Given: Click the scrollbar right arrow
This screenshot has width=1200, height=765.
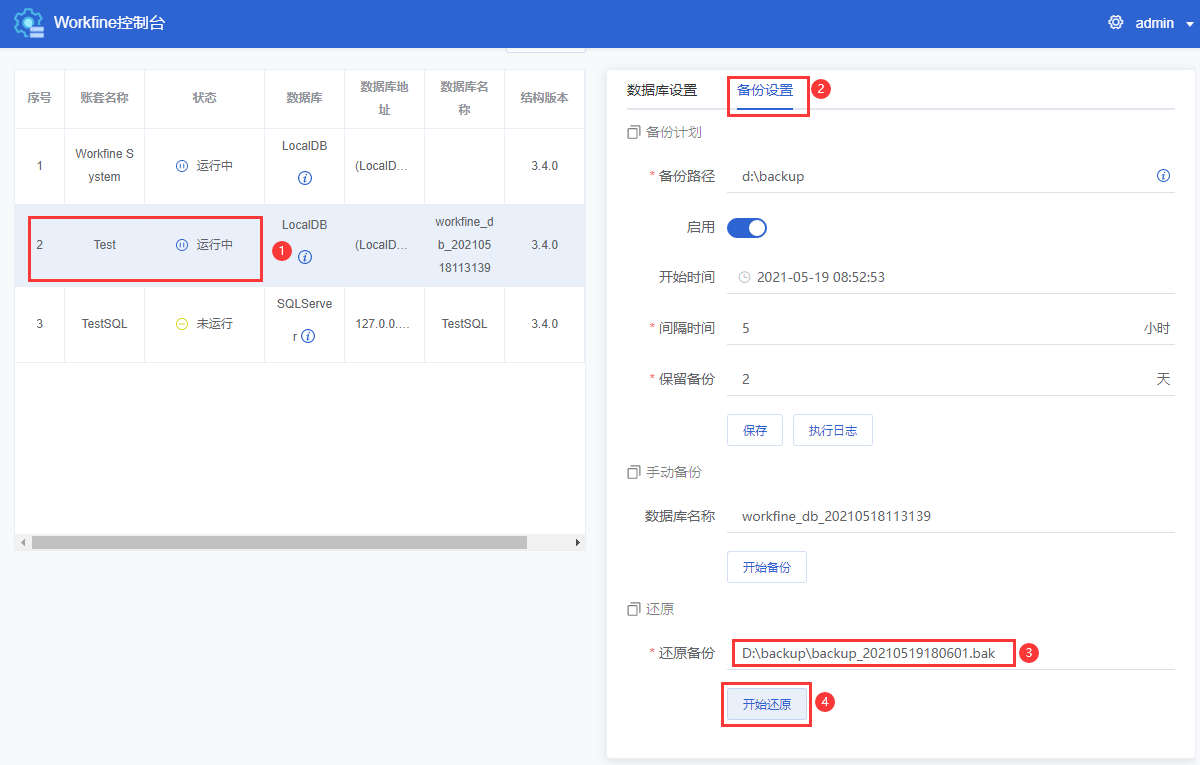Looking at the screenshot, I should click(577, 542).
